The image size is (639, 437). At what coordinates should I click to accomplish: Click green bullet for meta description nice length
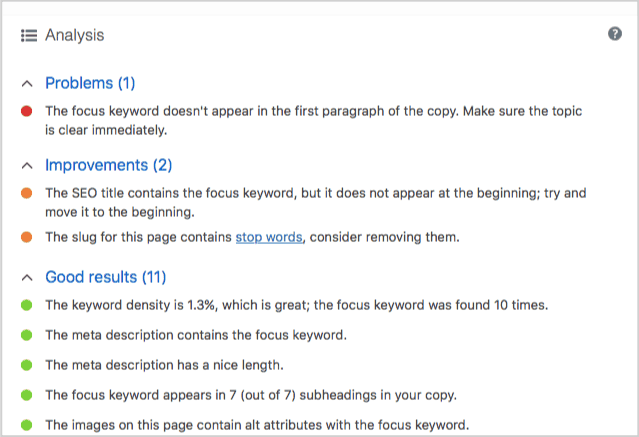(26, 364)
